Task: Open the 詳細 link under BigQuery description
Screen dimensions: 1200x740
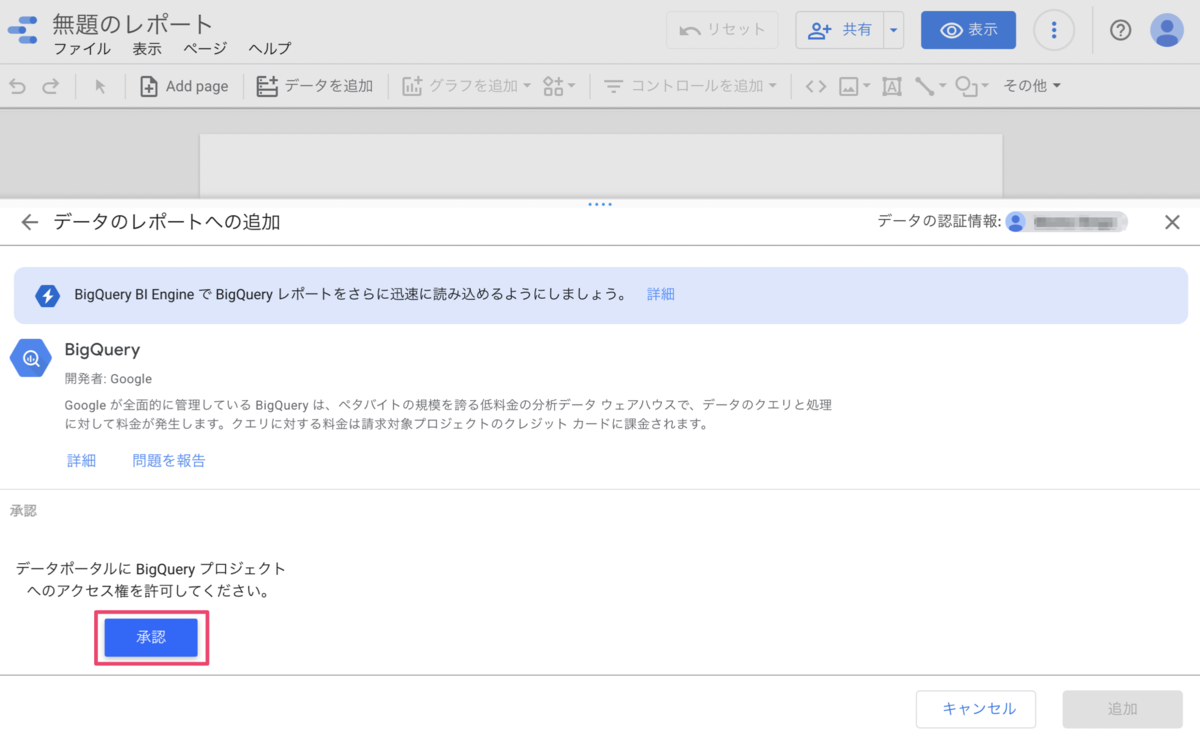Action: click(x=82, y=460)
